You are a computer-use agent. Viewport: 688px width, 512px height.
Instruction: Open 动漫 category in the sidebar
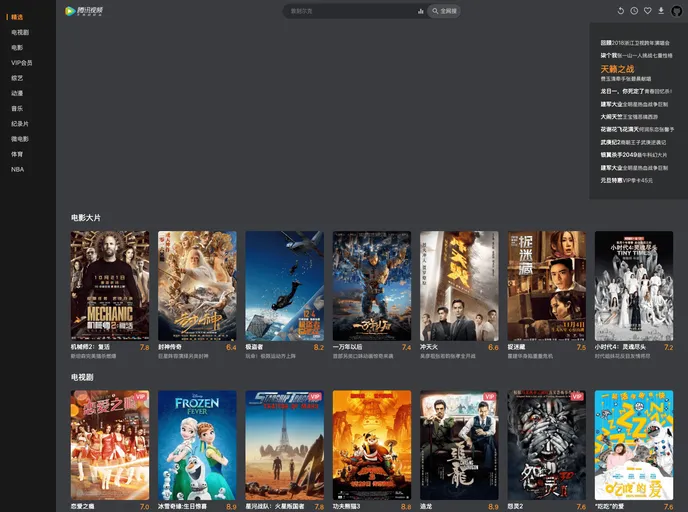[17, 93]
